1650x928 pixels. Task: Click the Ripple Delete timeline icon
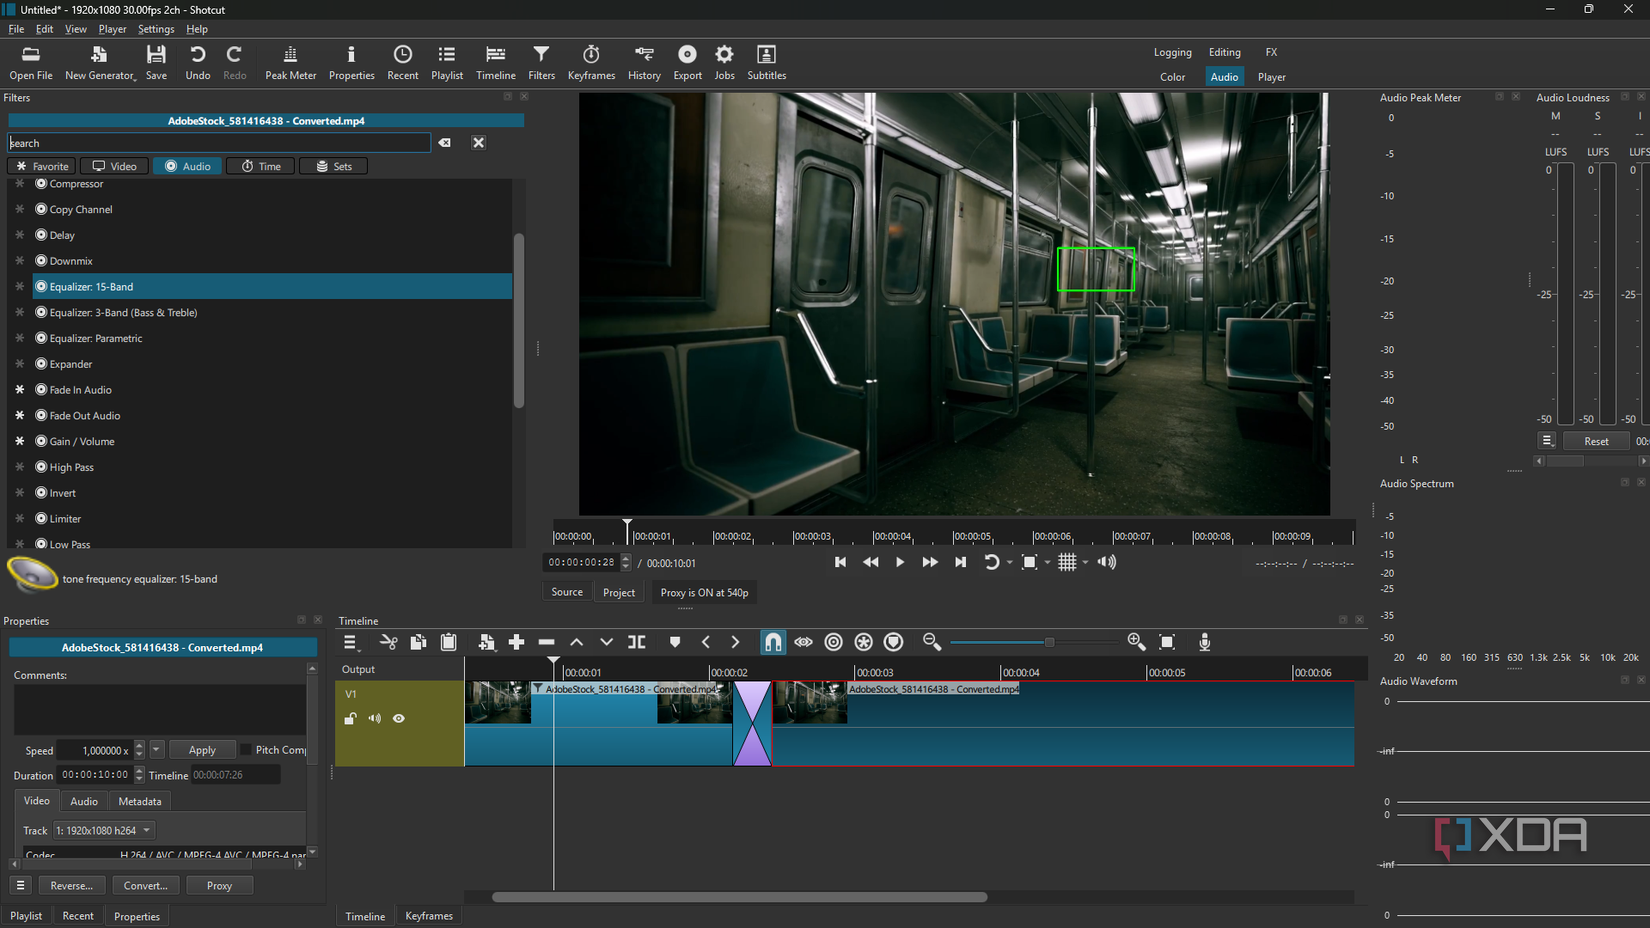point(546,642)
